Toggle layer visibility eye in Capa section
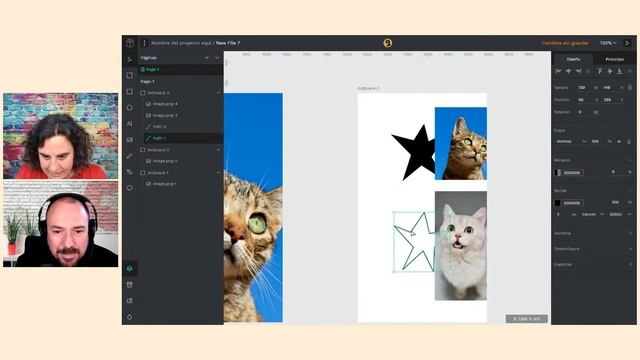 [619, 142]
